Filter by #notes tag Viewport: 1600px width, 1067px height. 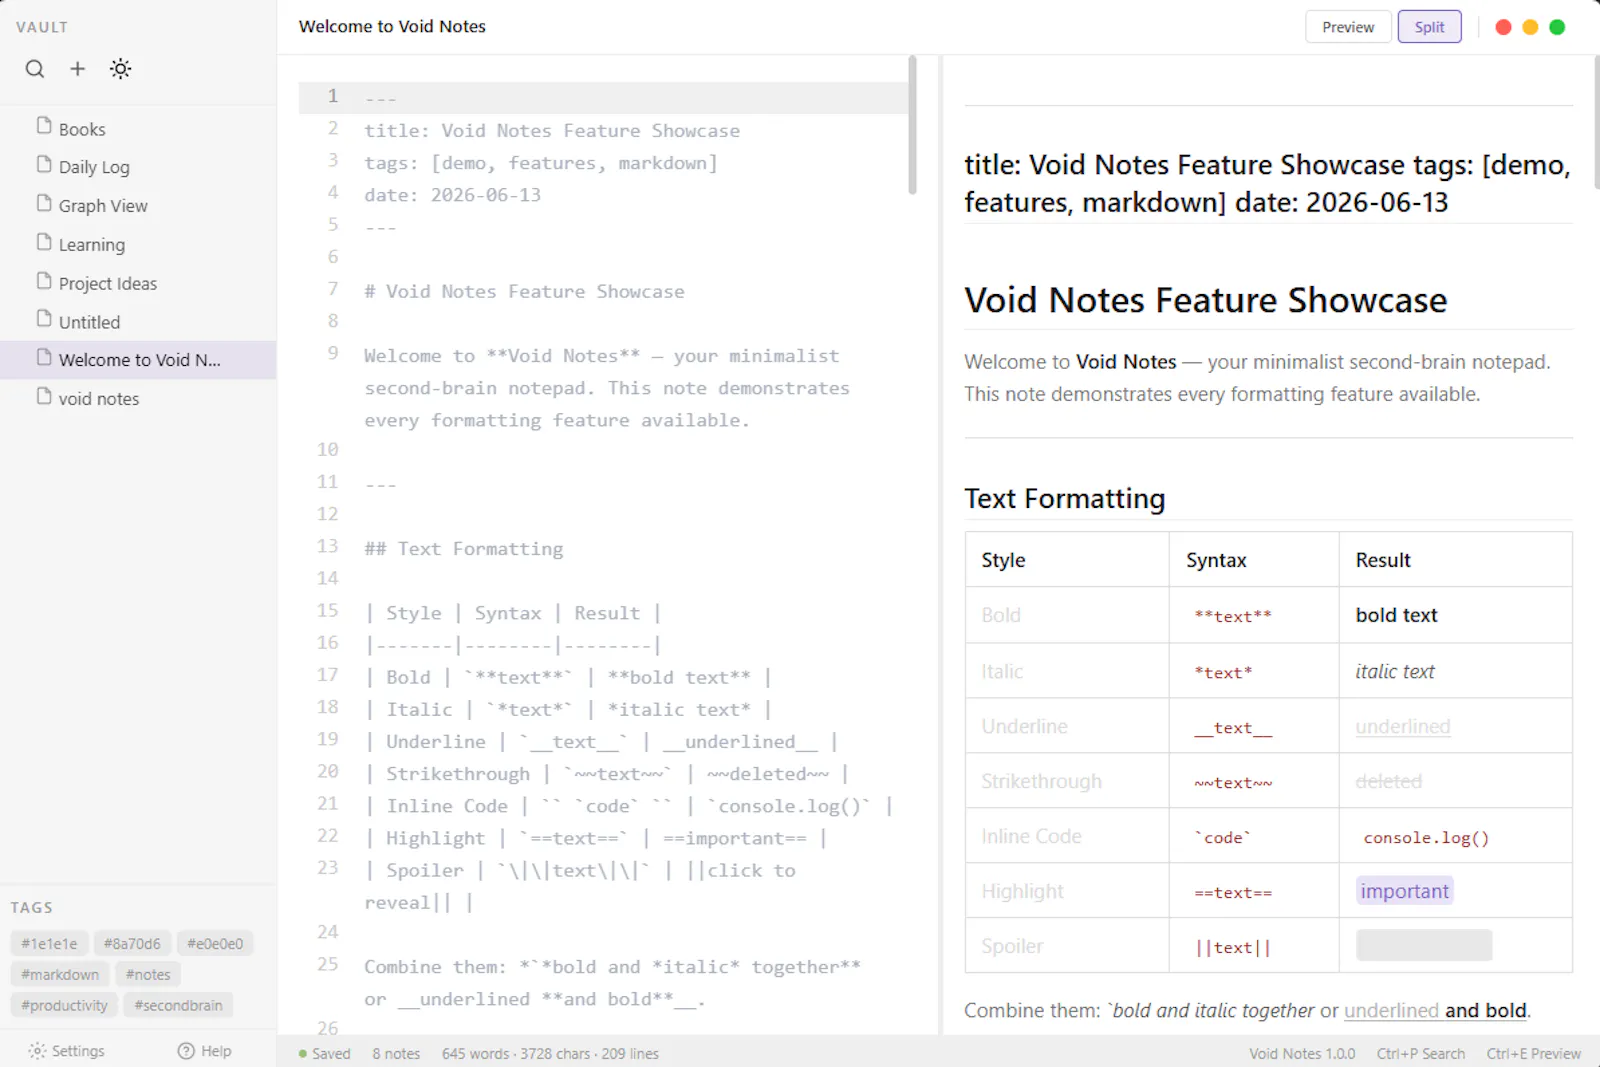[148, 974]
